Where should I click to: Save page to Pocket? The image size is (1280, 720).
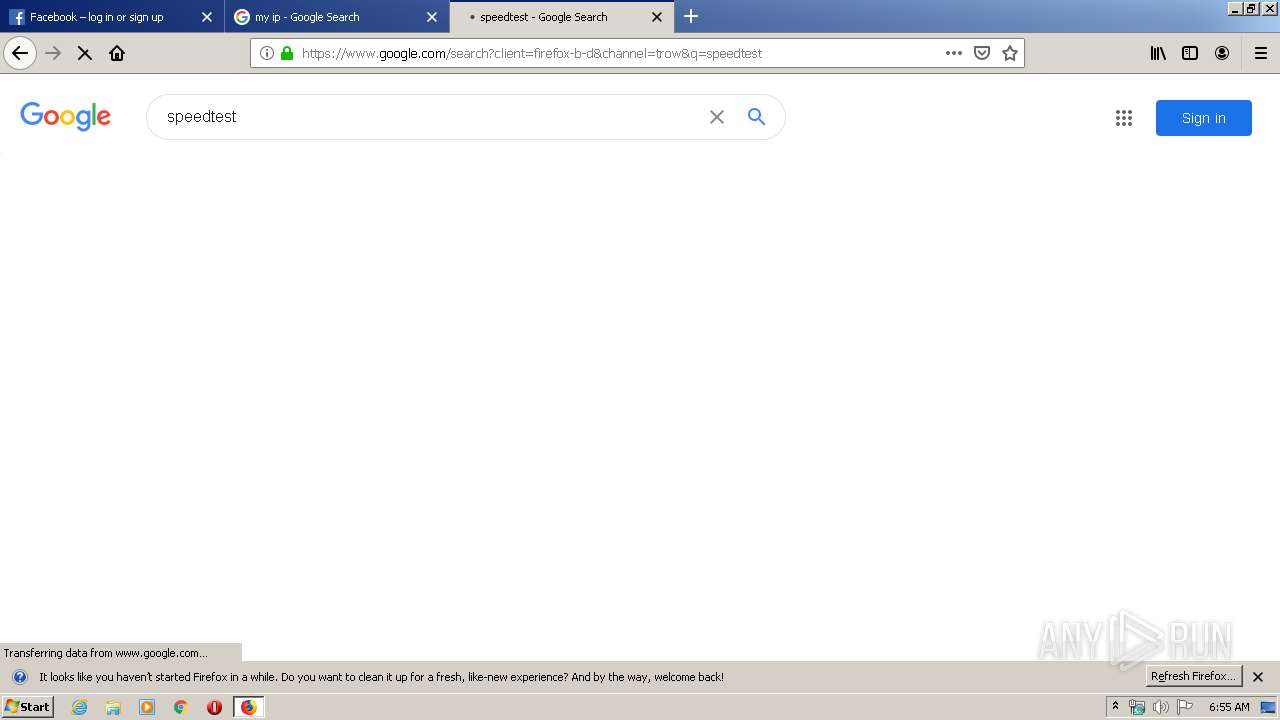coord(982,53)
